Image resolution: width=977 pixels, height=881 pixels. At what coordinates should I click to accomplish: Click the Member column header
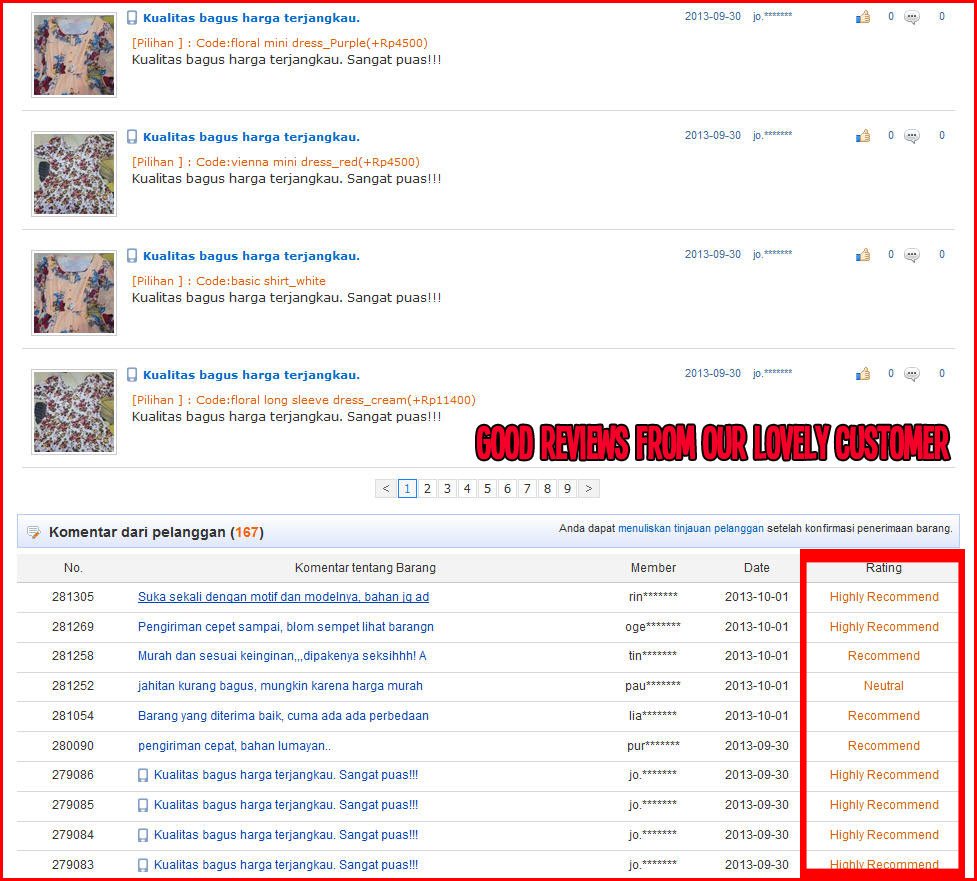(653, 568)
